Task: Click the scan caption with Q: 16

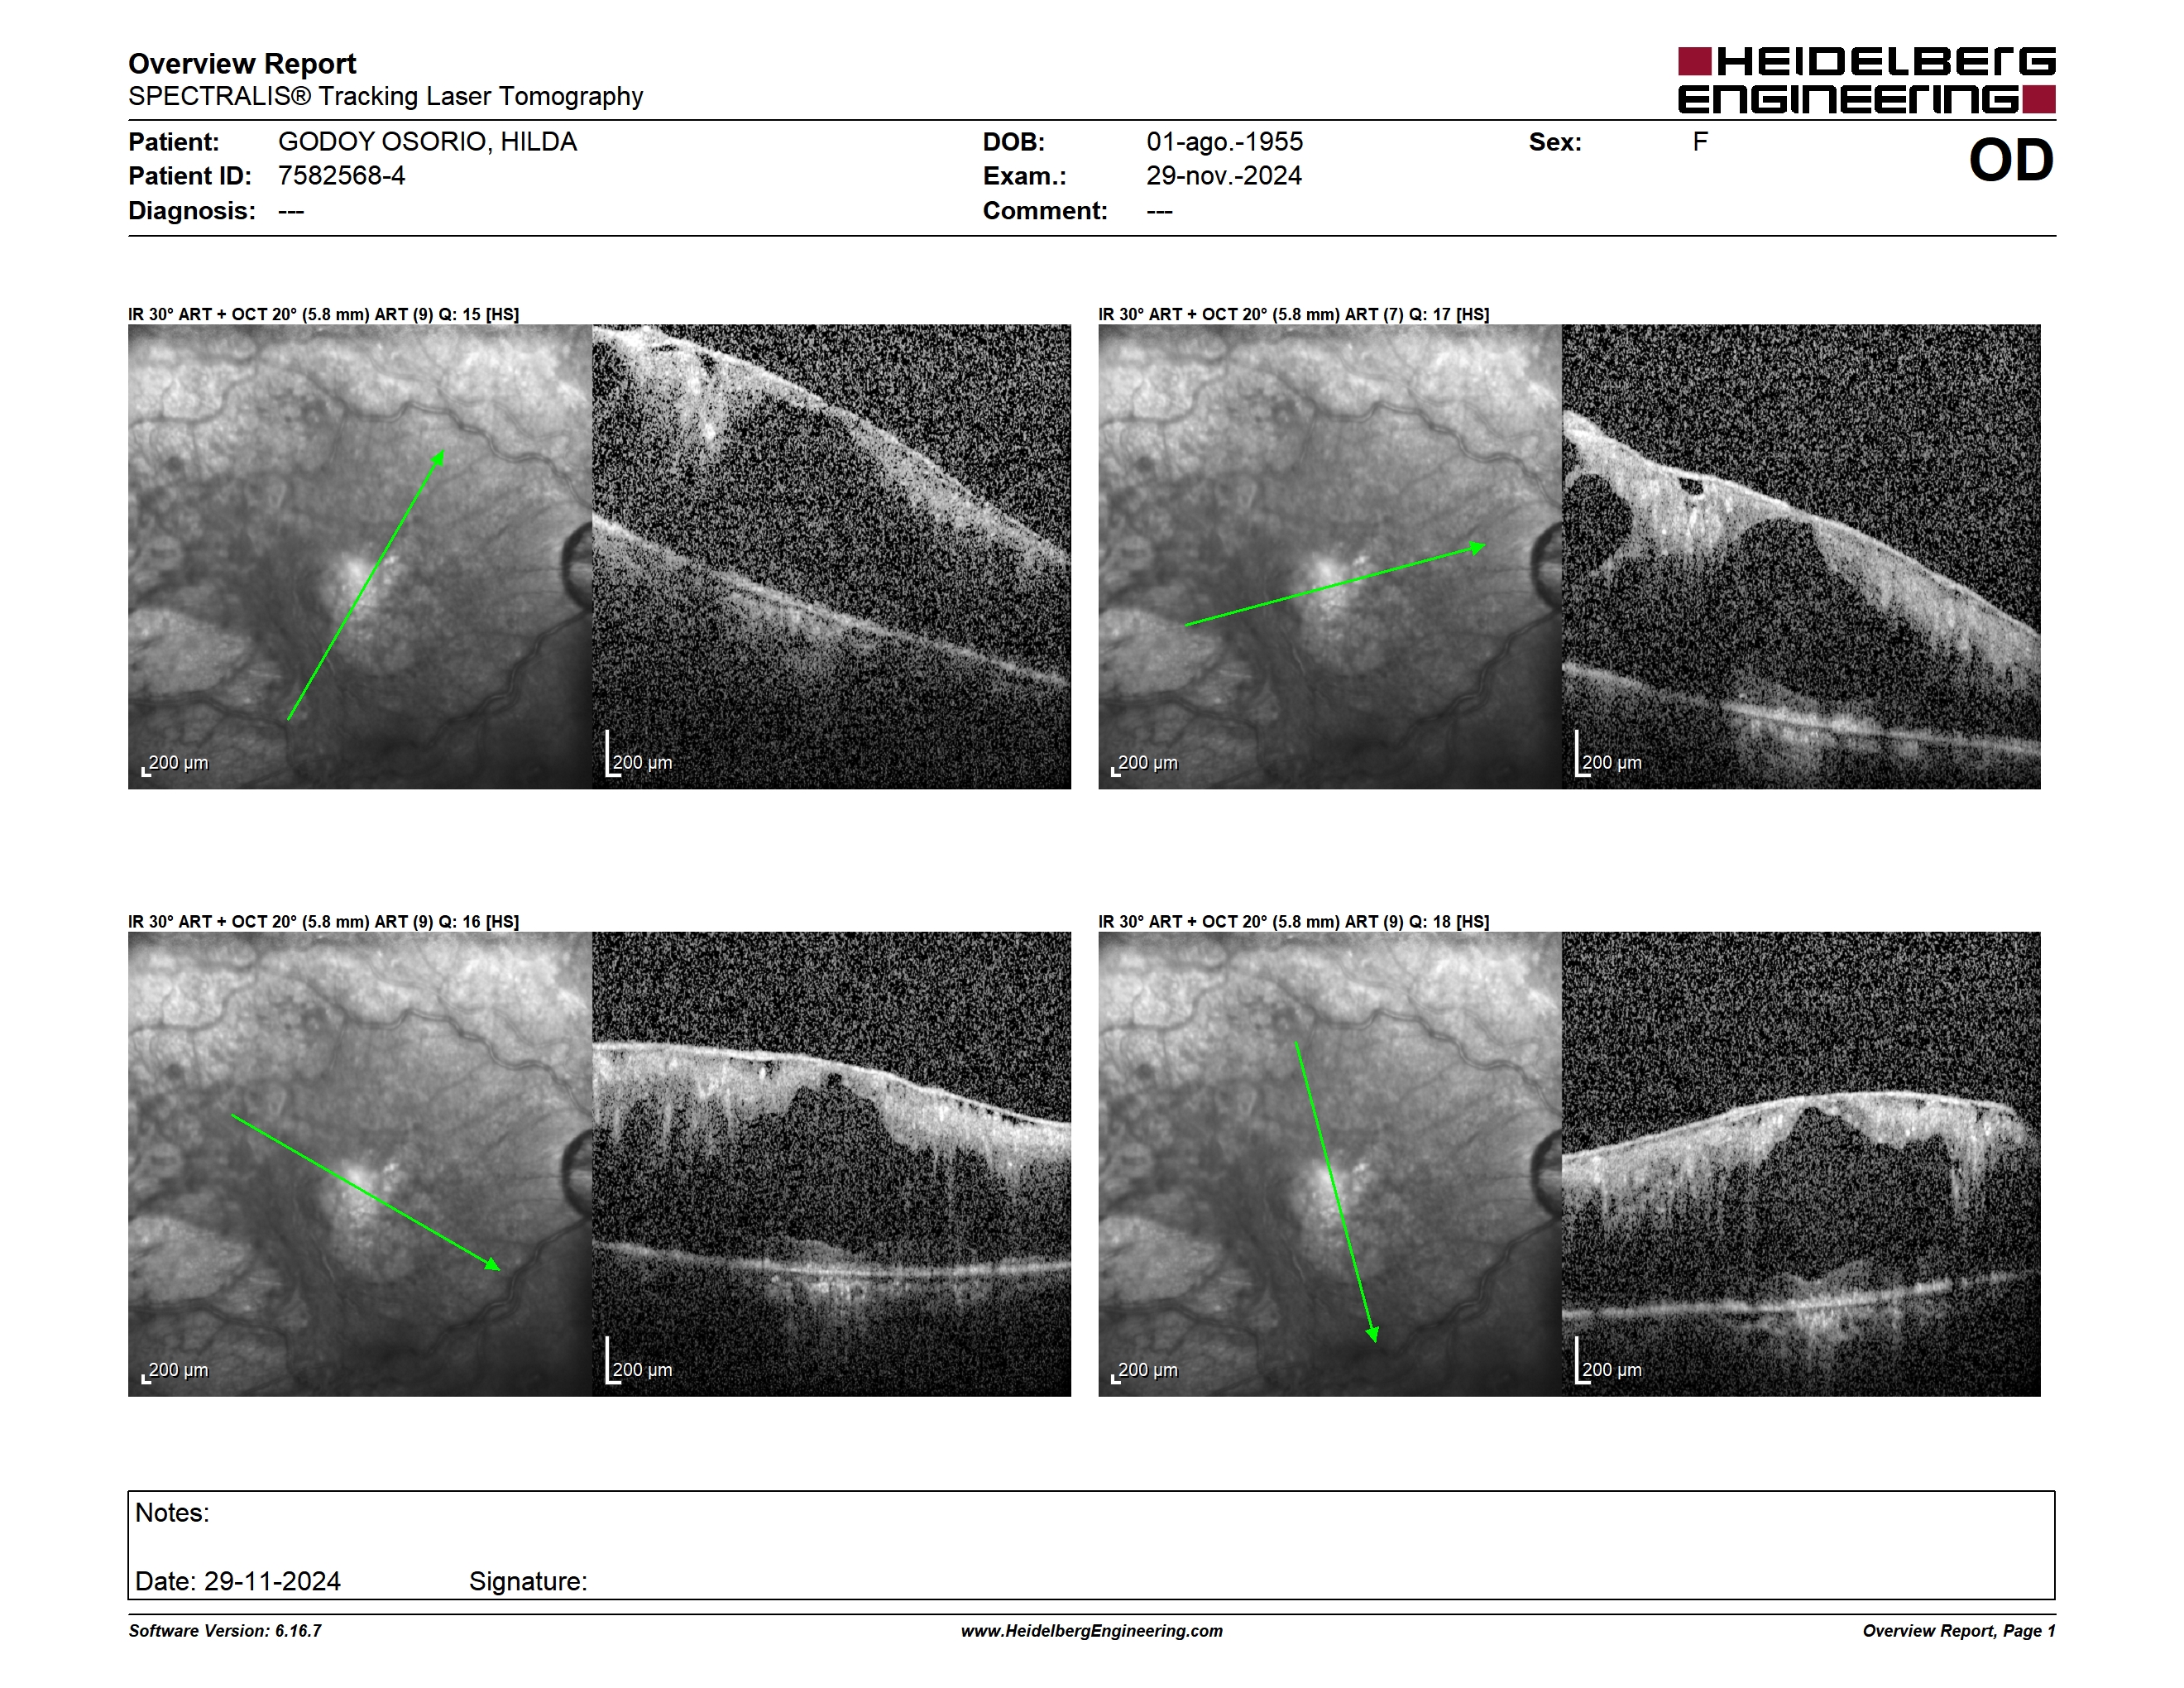Action: click(323, 922)
